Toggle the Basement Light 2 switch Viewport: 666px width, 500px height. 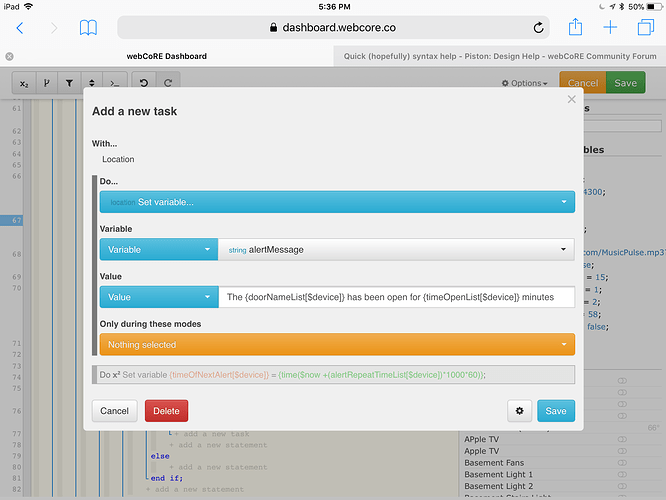(x=622, y=486)
